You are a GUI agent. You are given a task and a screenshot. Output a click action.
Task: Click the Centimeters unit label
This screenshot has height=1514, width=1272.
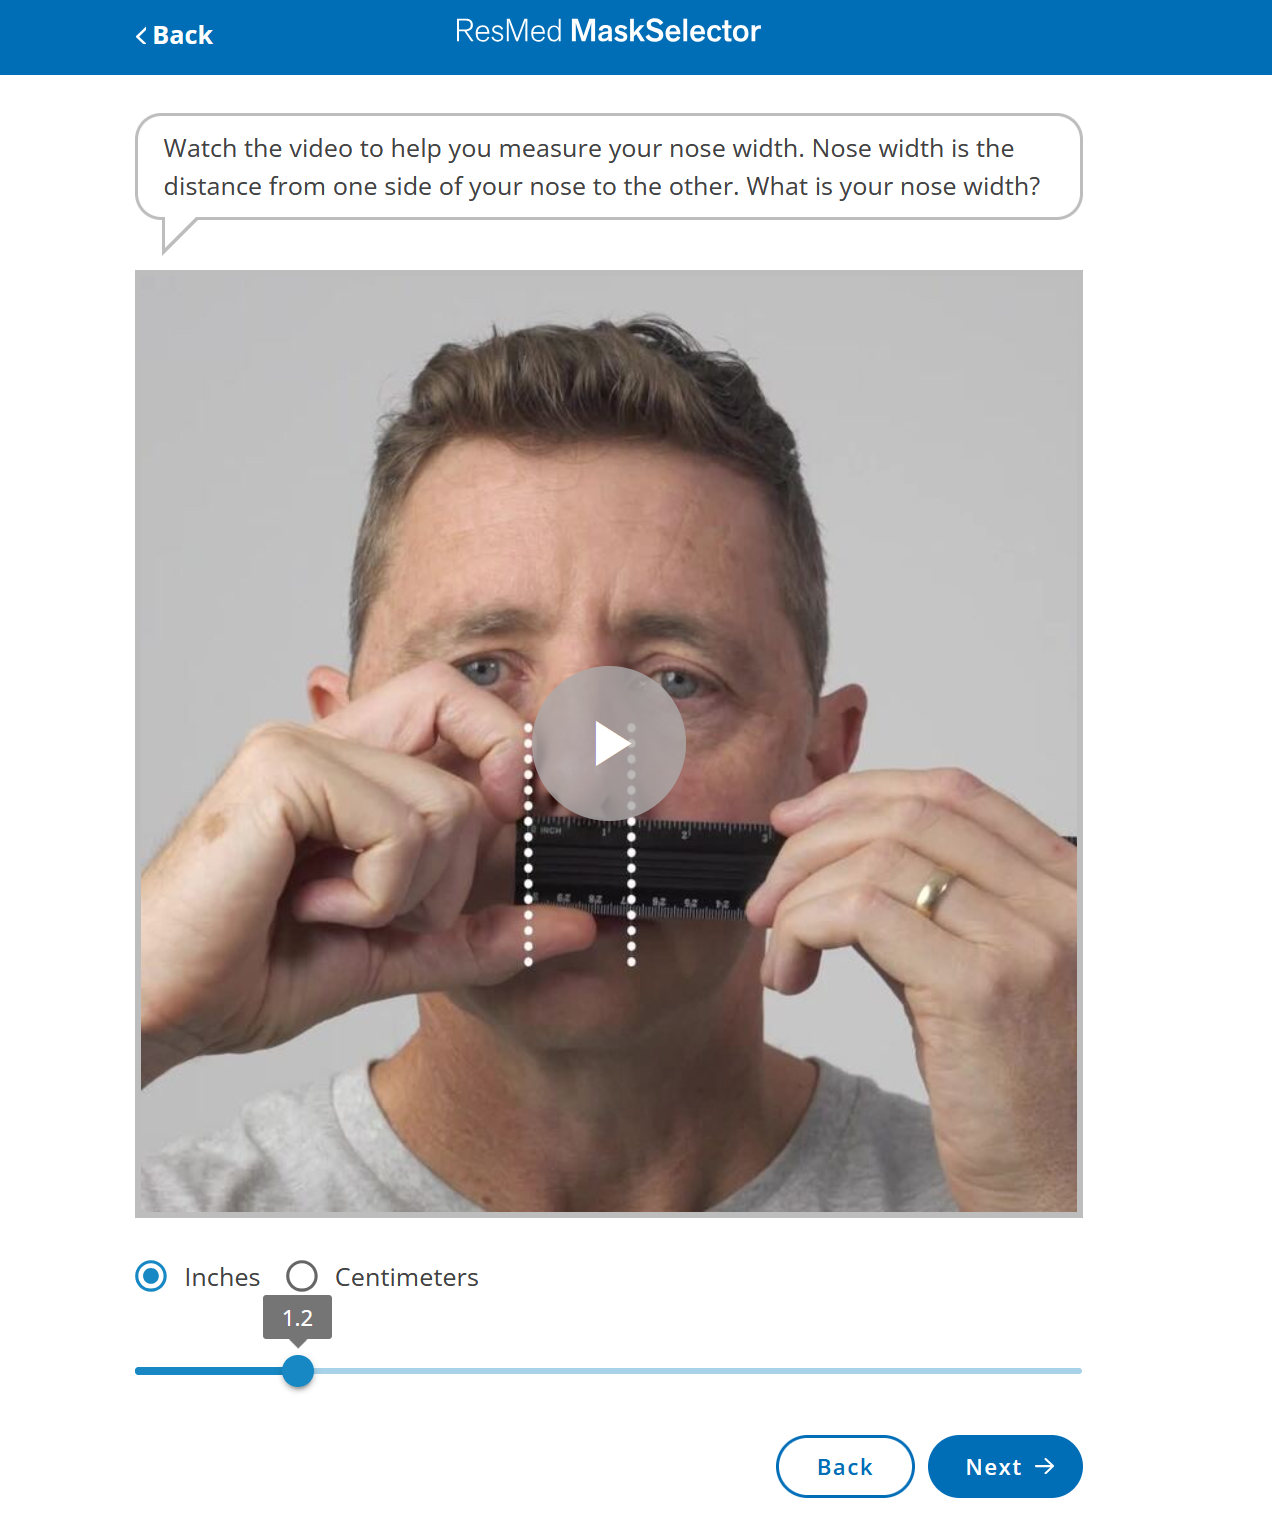pos(407,1277)
